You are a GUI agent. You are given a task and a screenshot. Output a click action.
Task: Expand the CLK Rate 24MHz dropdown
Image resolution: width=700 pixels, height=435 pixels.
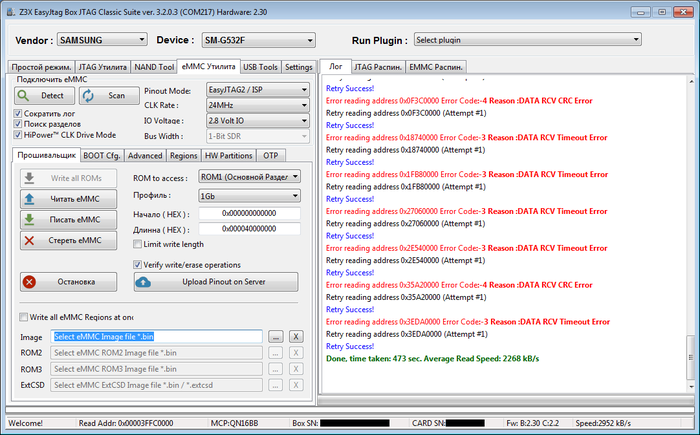pyautogui.click(x=255, y=104)
